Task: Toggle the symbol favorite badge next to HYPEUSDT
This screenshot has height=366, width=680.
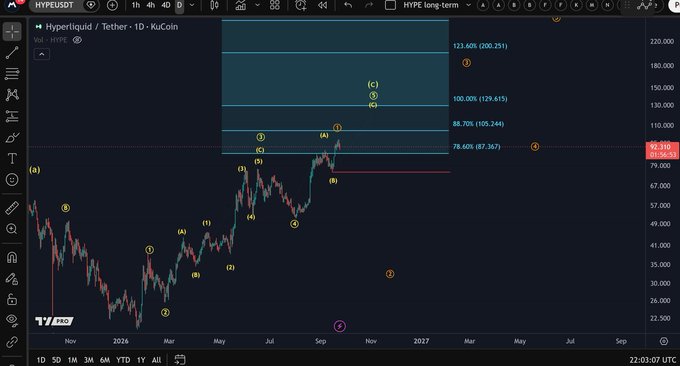Action: coord(91,5)
